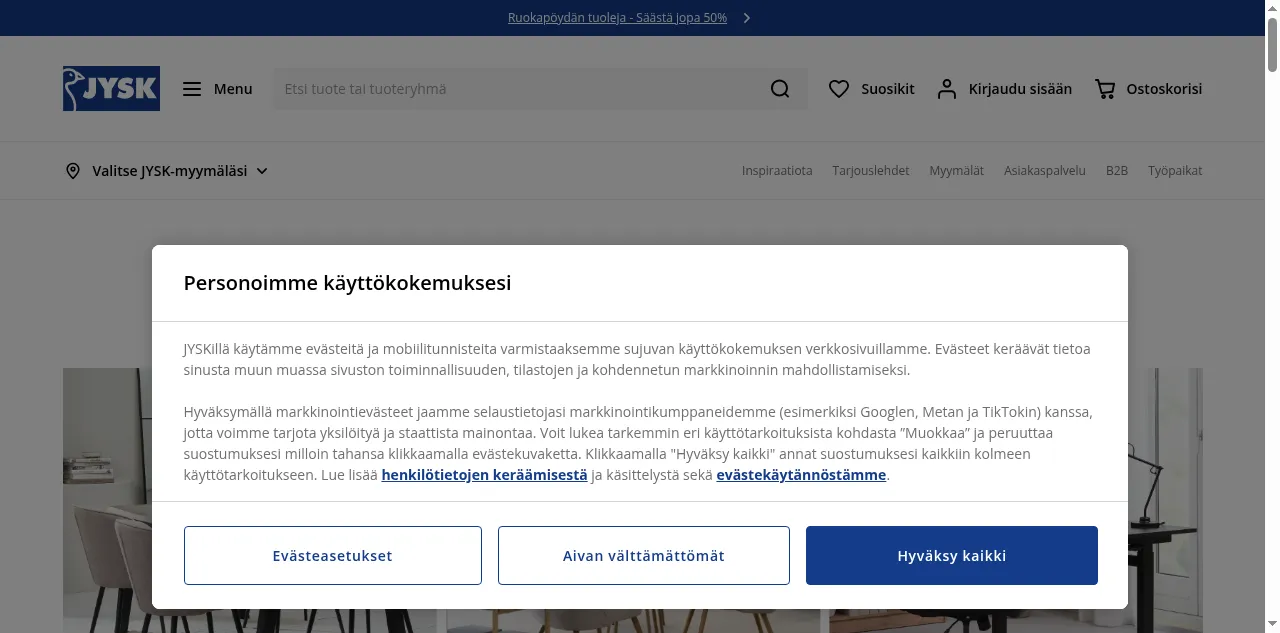This screenshot has height=633, width=1280.
Task: Open the B2B menu item
Action: 1117,171
